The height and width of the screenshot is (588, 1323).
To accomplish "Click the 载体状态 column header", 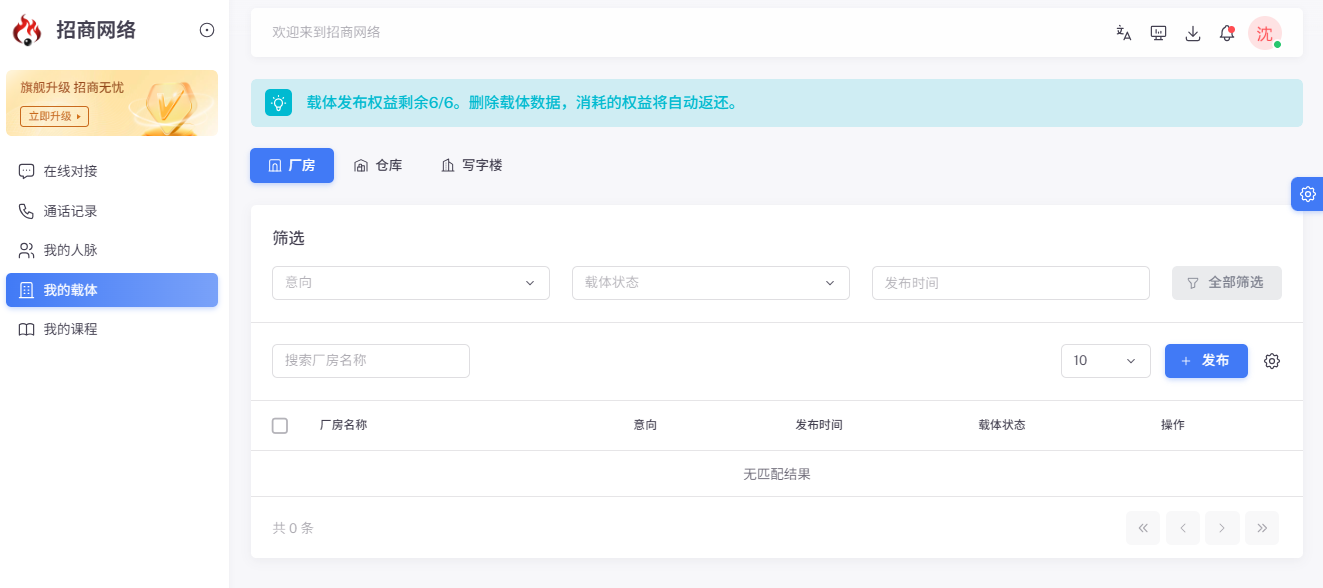I will 1002,425.
